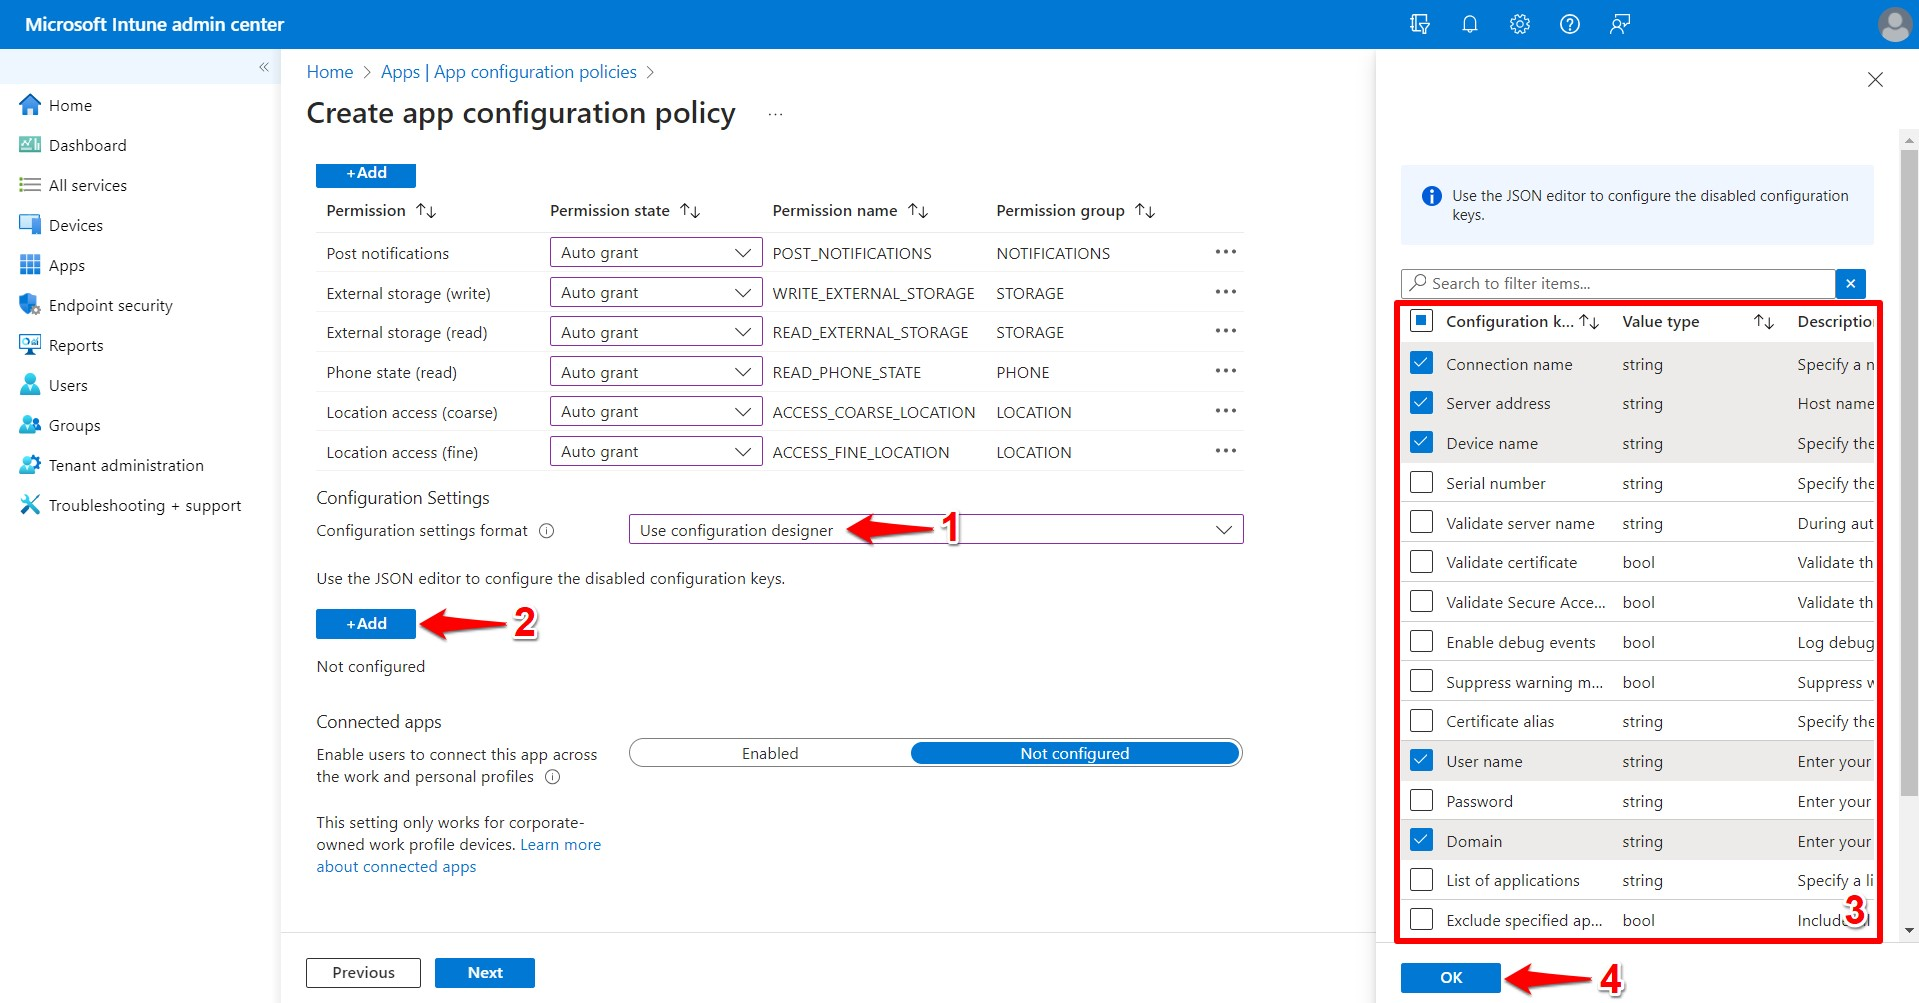Image resolution: width=1919 pixels, height=1003 pixels.
Task: Open the feedback icon in header
Action: 1619,24
